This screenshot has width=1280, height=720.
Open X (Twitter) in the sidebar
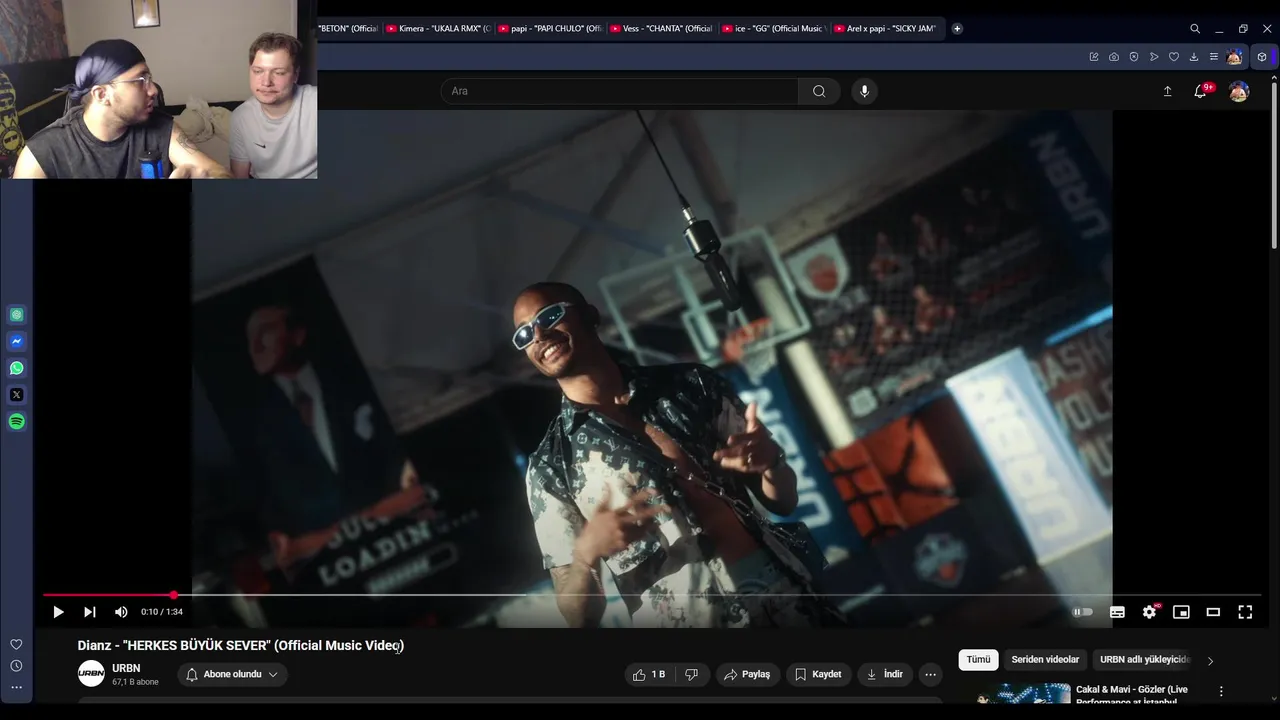click(x=17, y=395)
